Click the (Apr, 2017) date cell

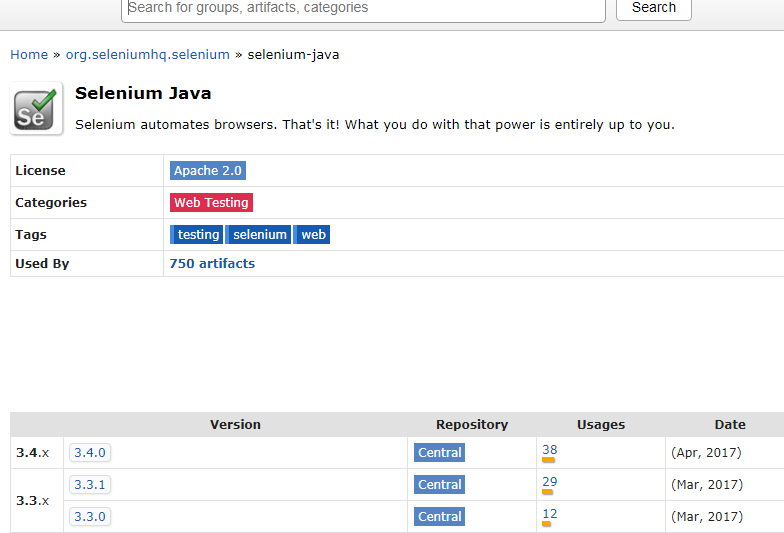tap(706, 452)
